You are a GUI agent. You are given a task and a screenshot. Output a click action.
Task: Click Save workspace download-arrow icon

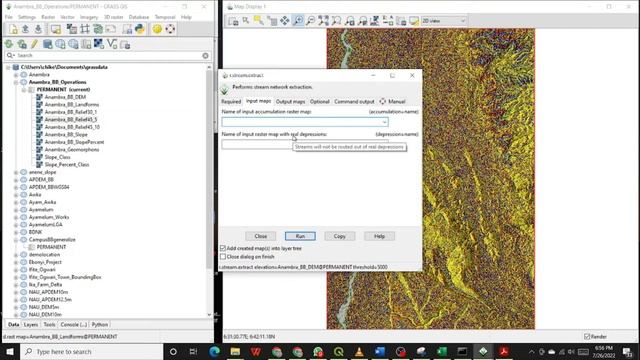click(x=38, y=29)
